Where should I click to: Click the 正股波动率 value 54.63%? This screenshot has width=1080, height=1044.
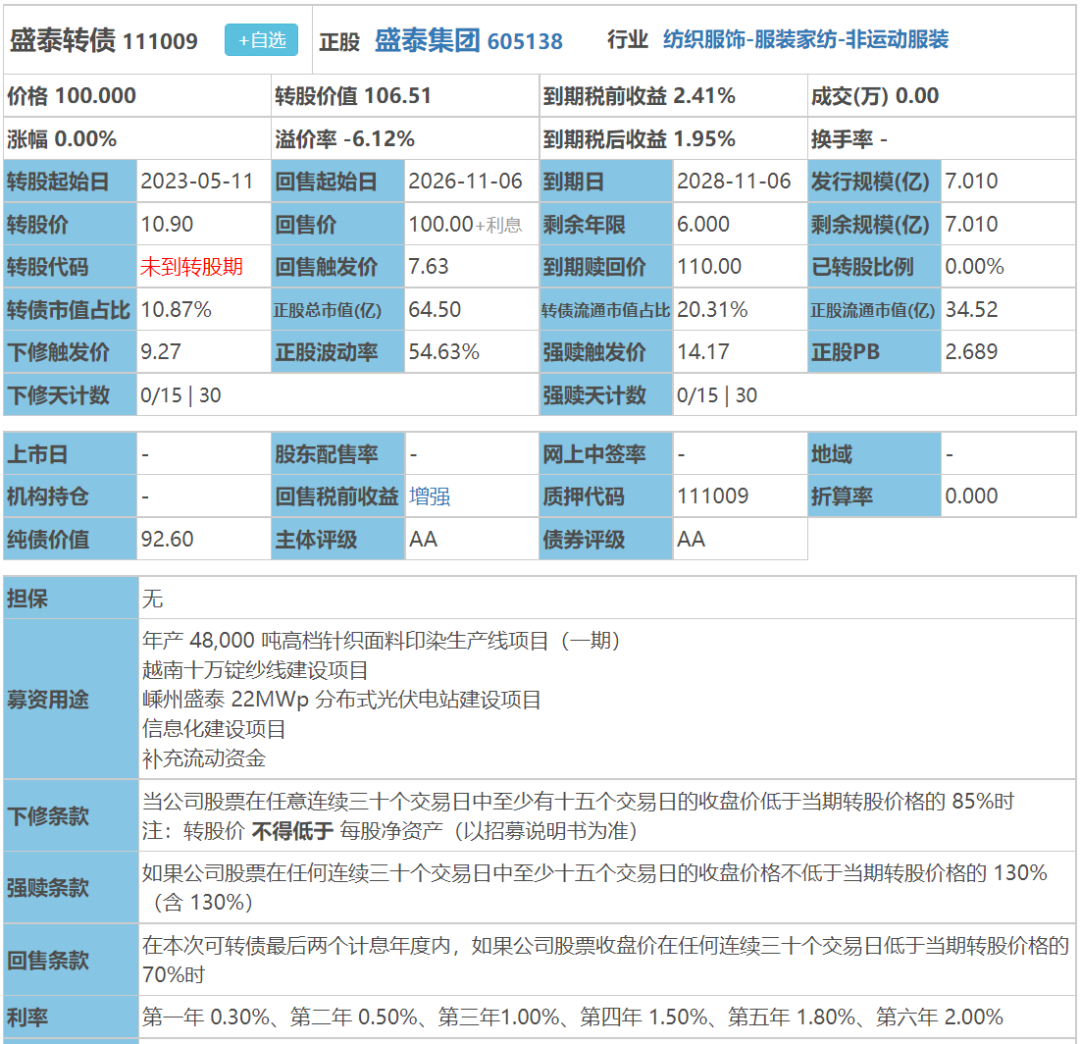click(x=444, y=352)
